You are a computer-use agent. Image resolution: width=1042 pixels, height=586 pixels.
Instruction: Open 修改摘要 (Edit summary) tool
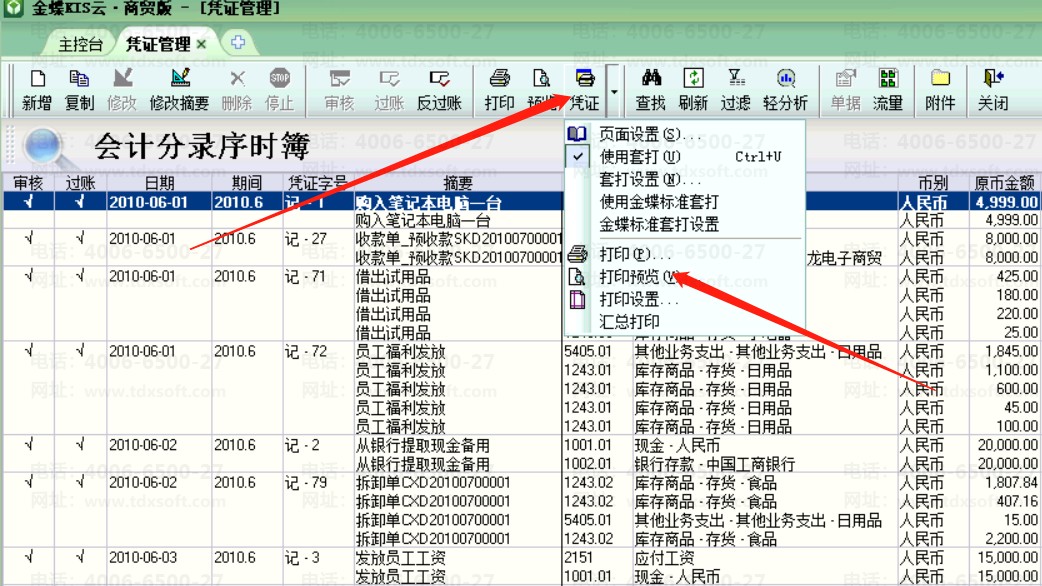coord(180,89)
